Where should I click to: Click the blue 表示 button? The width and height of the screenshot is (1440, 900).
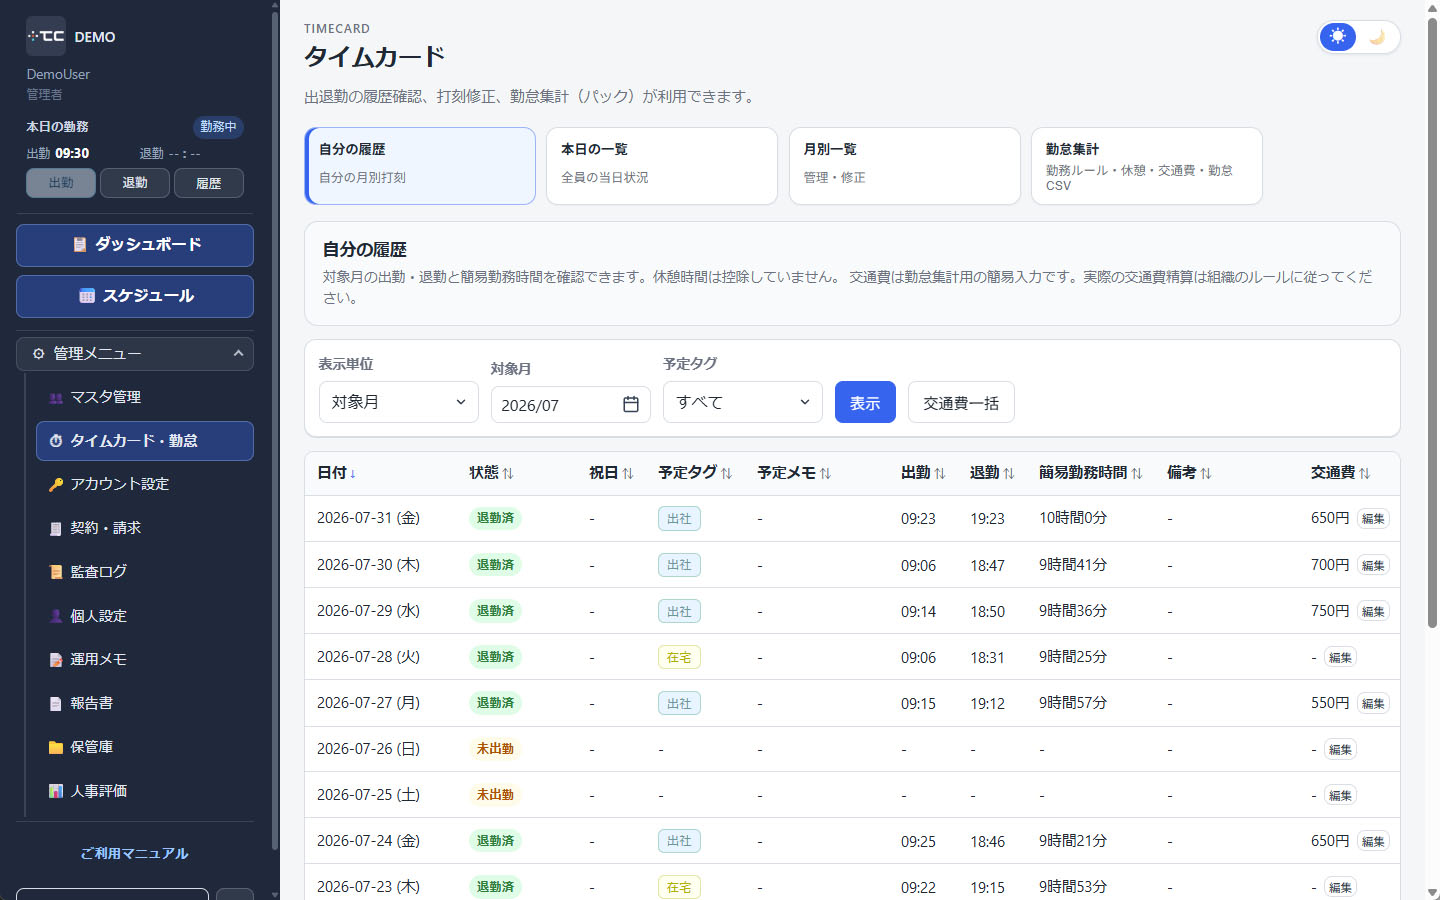tap(865, 402)
